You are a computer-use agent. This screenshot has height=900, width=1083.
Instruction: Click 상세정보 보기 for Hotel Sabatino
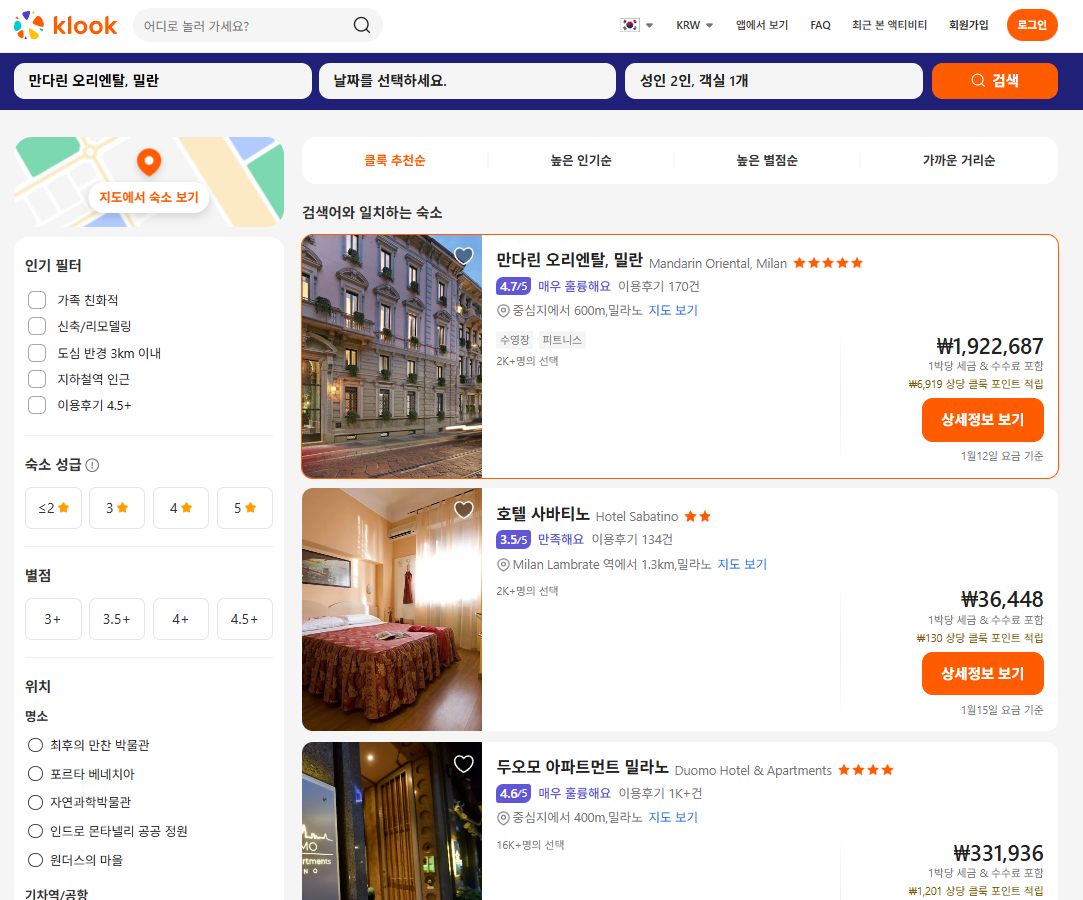point(982,673)
